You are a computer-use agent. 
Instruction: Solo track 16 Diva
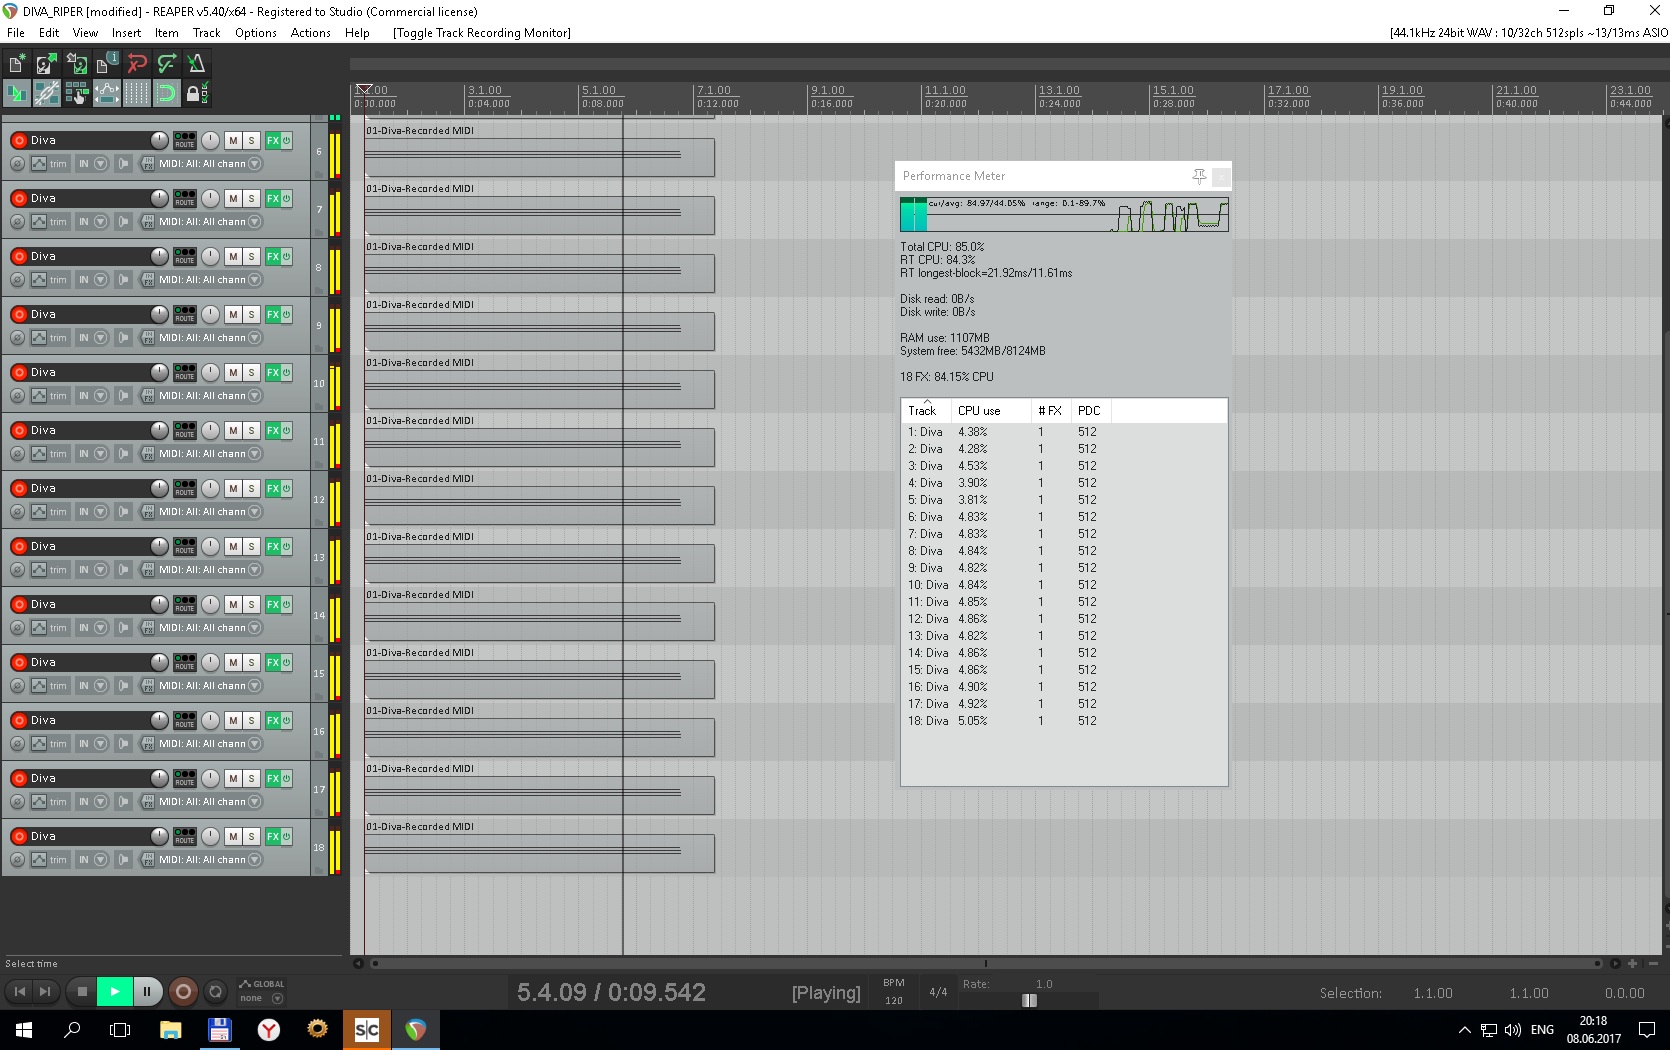pyautogui.click(x=251, y=721)
